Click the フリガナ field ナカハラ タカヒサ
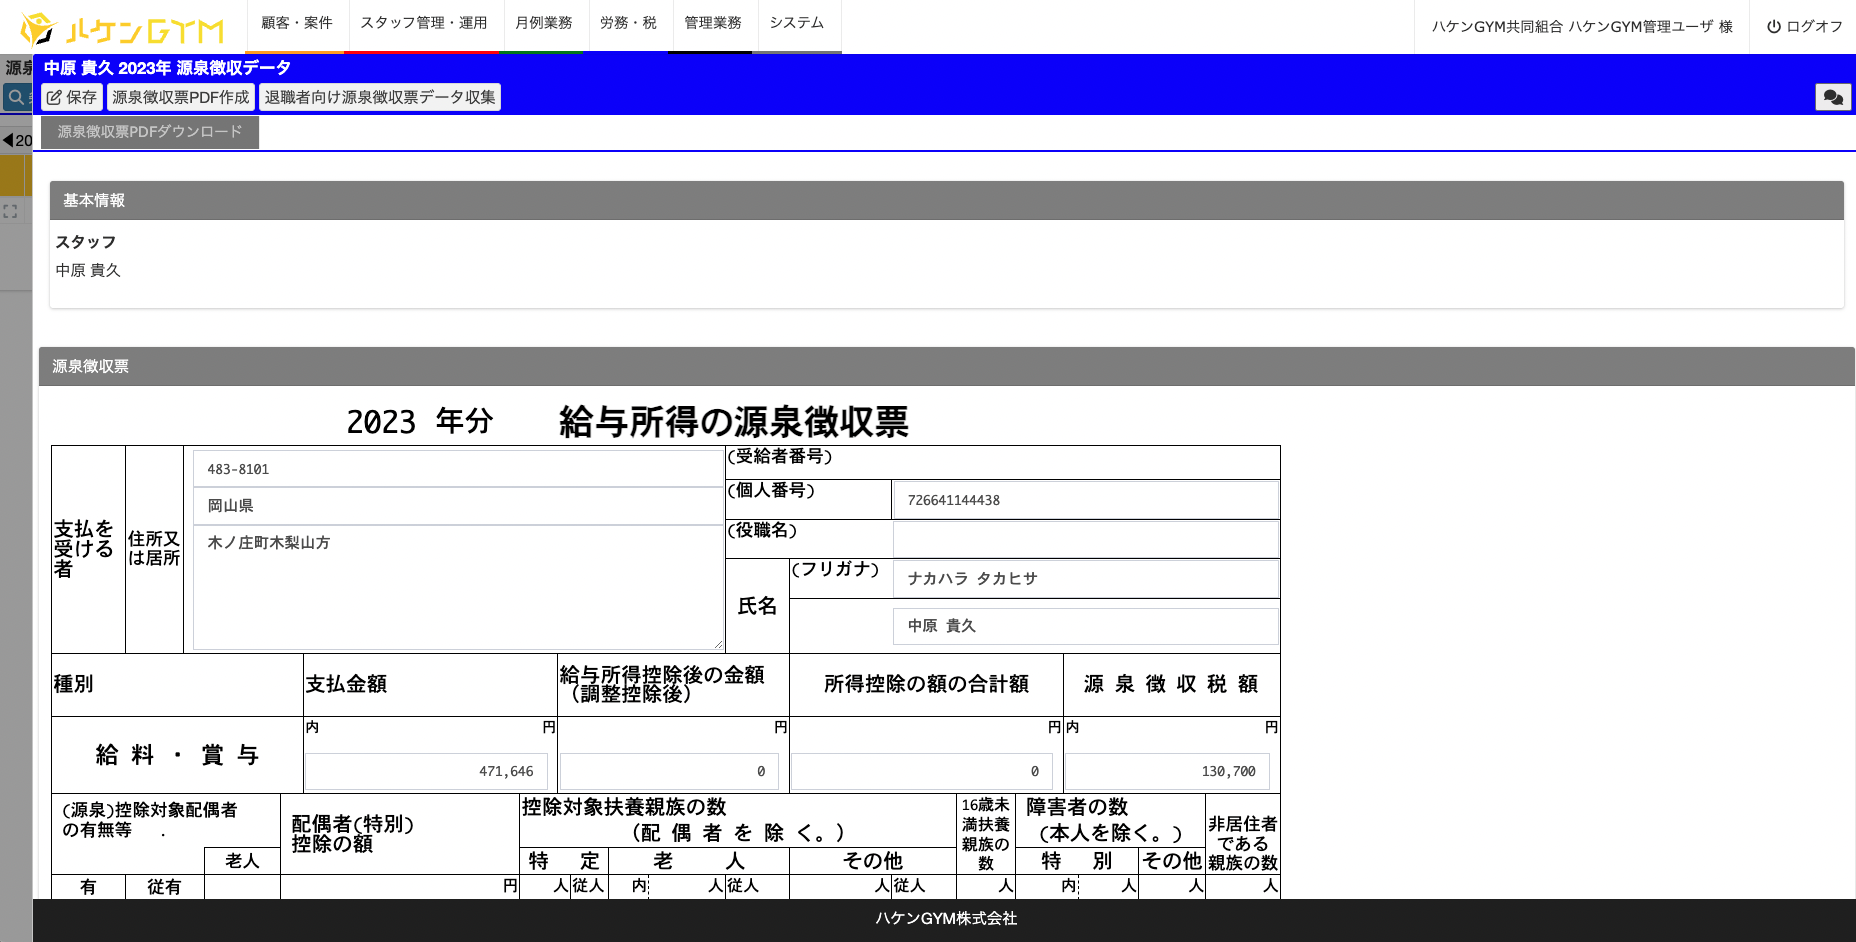Image resolution: width=1856 pixels, height=942 pixels. coord(1086,579)
